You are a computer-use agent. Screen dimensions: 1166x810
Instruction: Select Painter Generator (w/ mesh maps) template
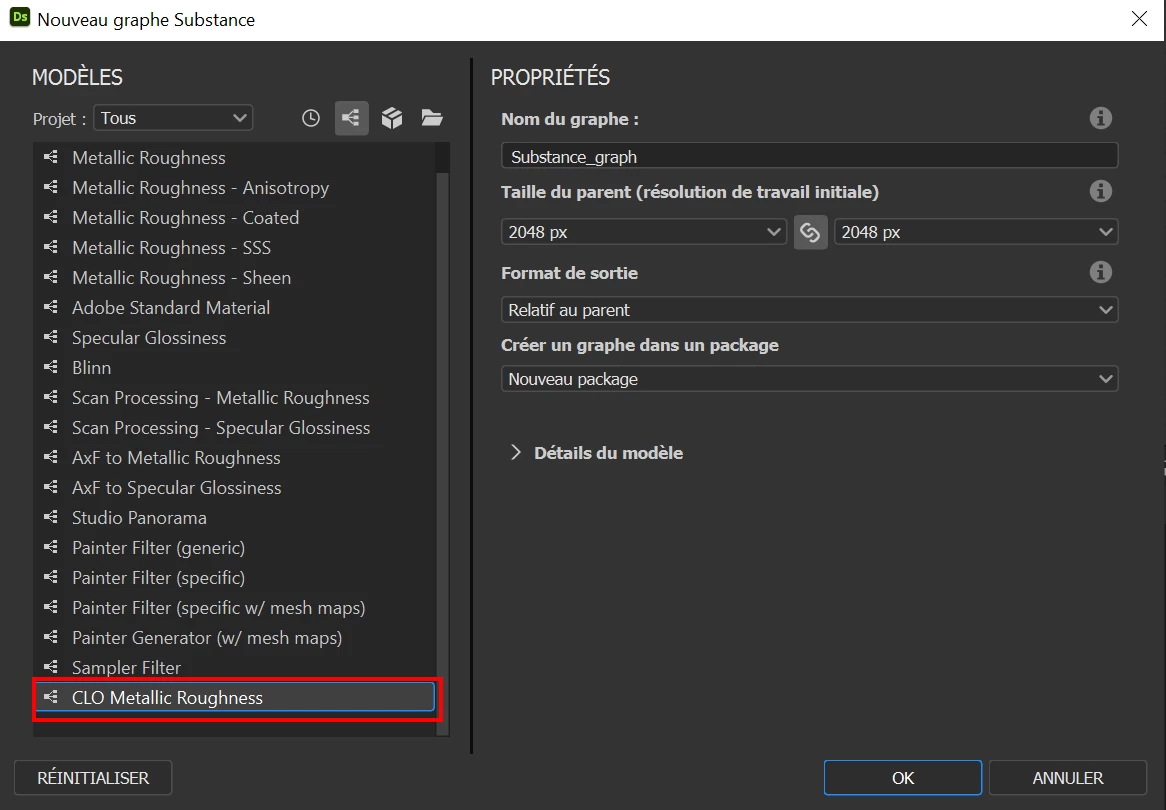tap(234, 637)
